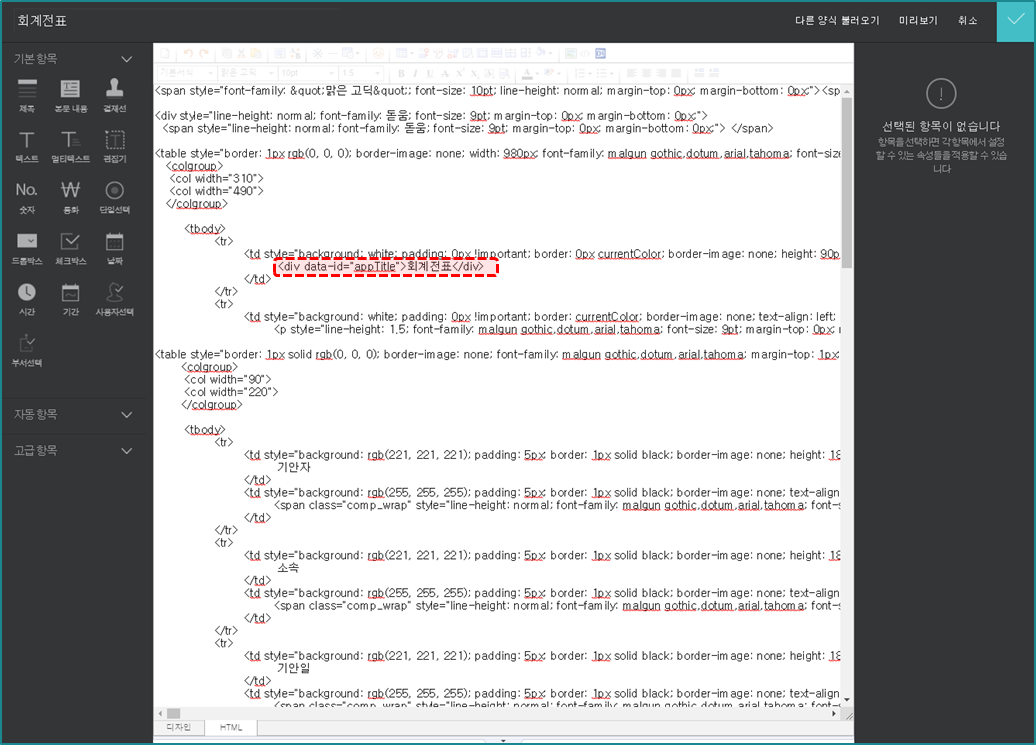
Task: Switch to the 디자인 tab
Action: [x=179, y=727]
